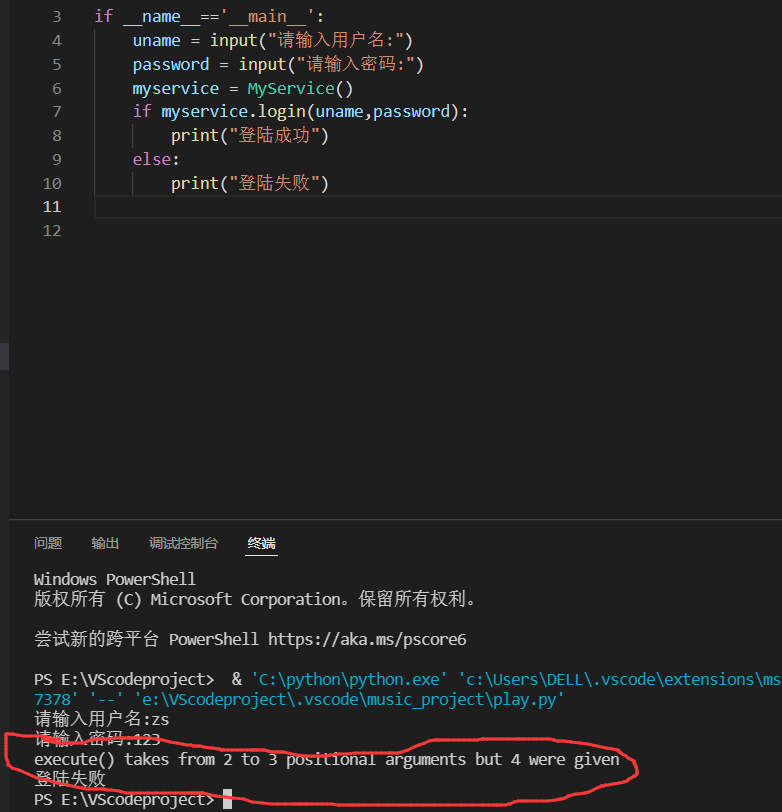The height and width of the screenshot is (812, 782).
Task: Click line number 10 in the gutter
Action: (x=52, y=183)
